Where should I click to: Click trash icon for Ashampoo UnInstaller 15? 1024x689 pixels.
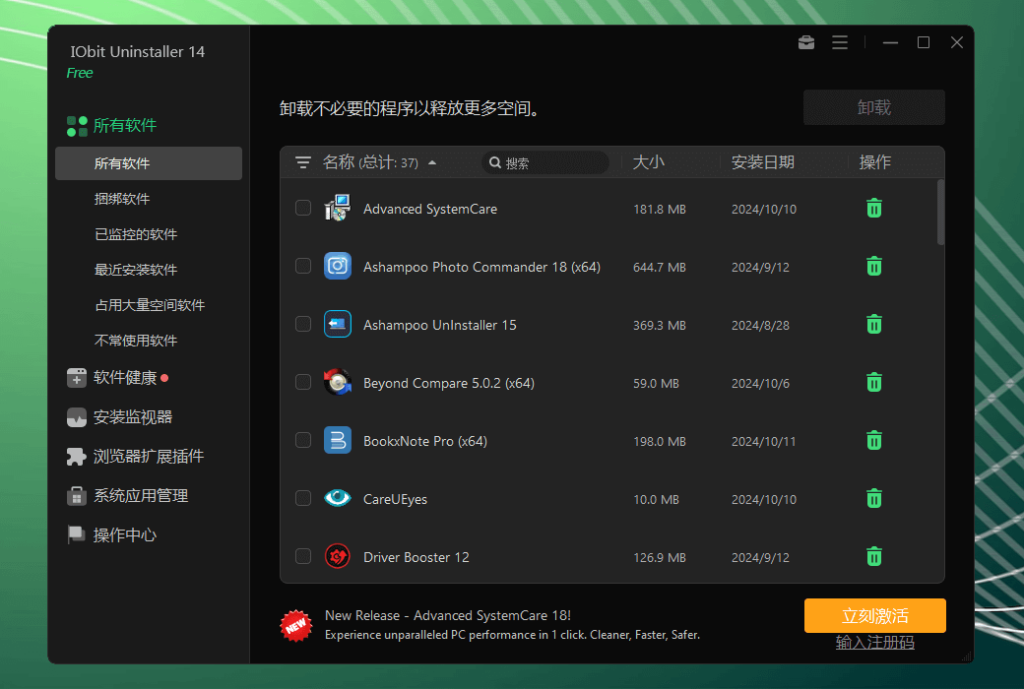pos(874,325)
